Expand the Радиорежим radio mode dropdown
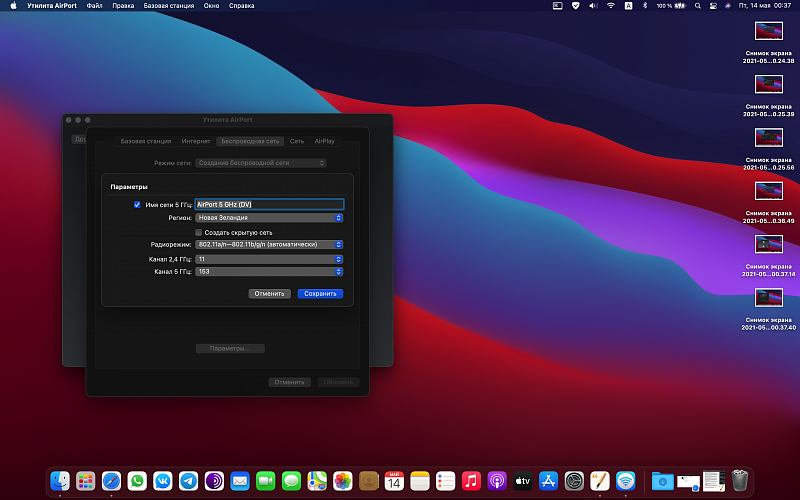This screenshot has height=500, width=800. click(x=270, y=244)
